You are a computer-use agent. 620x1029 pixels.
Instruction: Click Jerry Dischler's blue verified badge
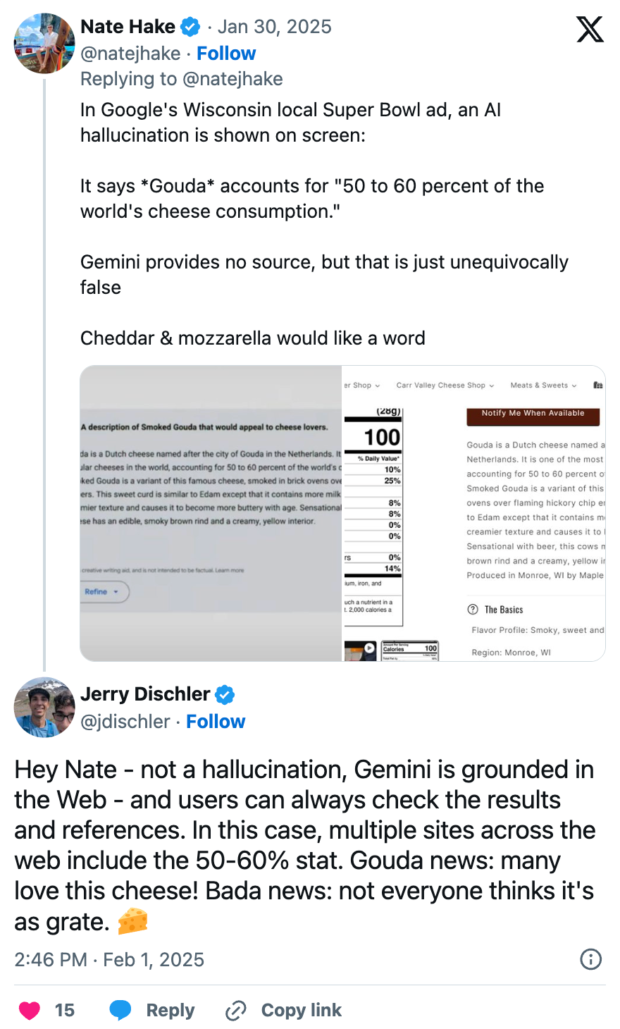227,694
